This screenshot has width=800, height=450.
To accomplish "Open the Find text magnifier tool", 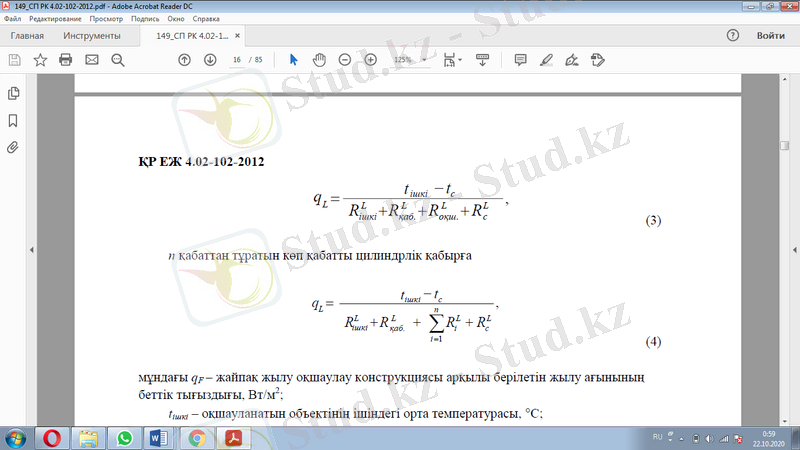I will point(118,60).
